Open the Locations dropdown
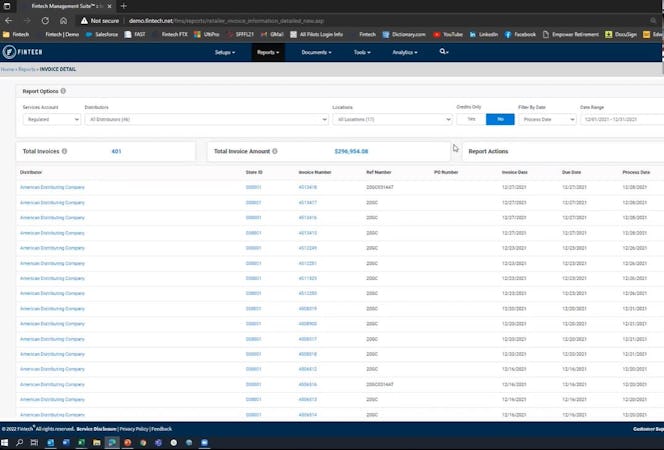Screen dimensions: 664x450 [393, 119]
